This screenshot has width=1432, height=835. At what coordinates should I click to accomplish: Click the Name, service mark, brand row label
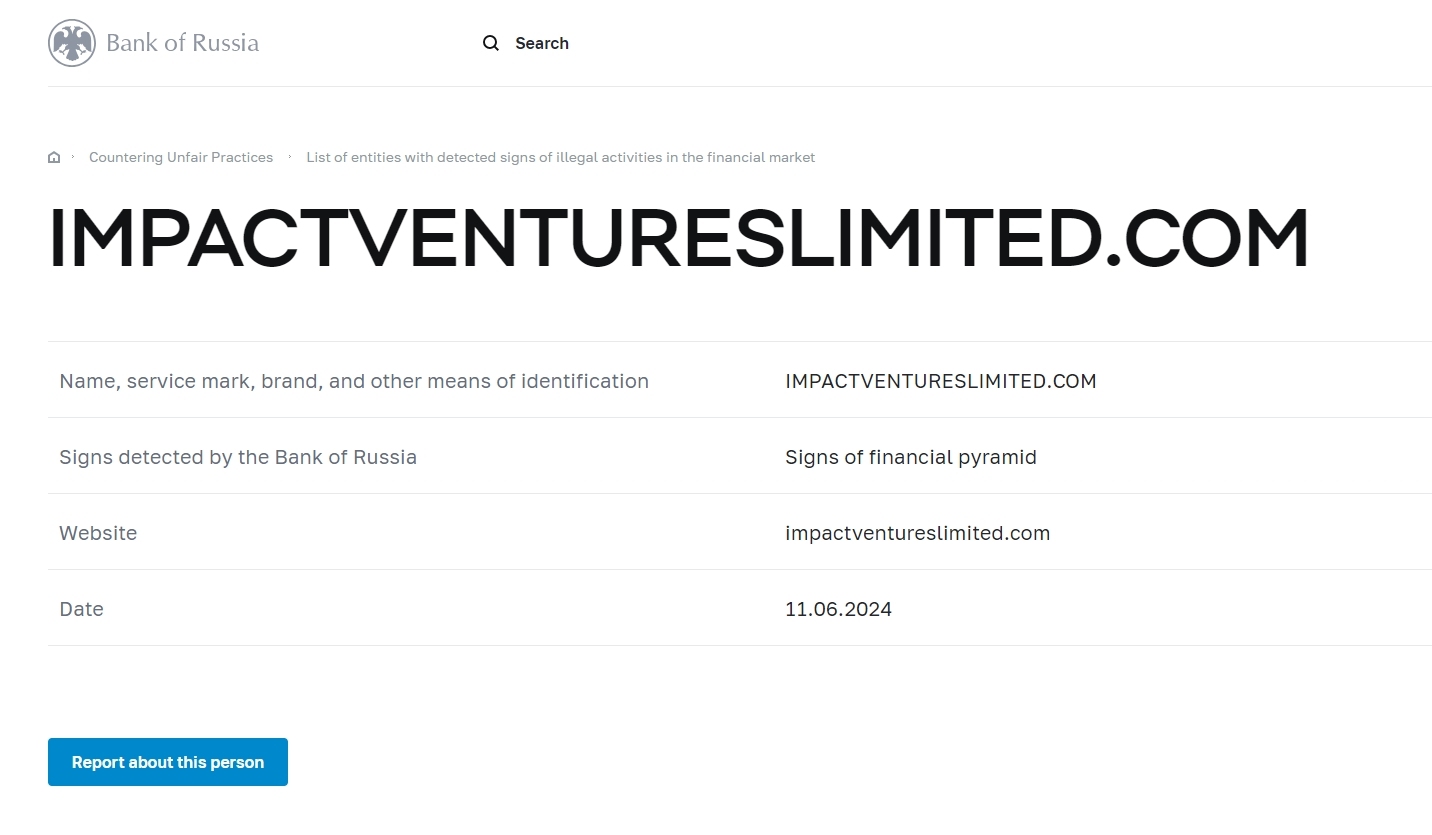coord(354,381)
